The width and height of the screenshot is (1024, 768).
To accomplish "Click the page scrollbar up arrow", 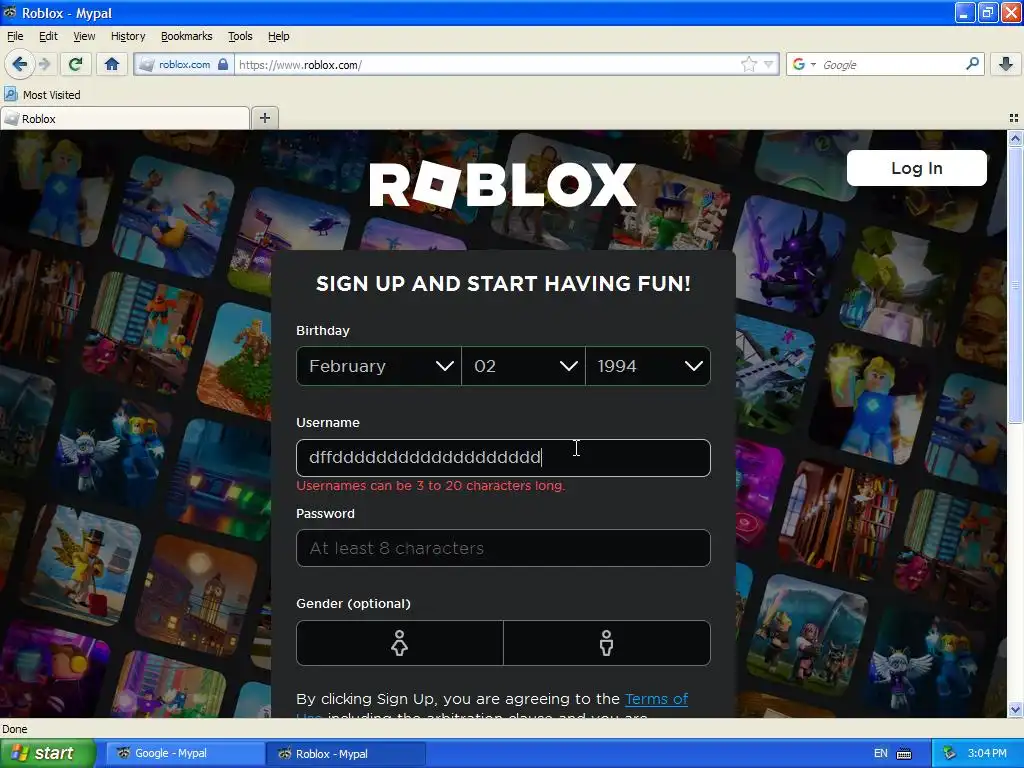I will point(1015,138).
